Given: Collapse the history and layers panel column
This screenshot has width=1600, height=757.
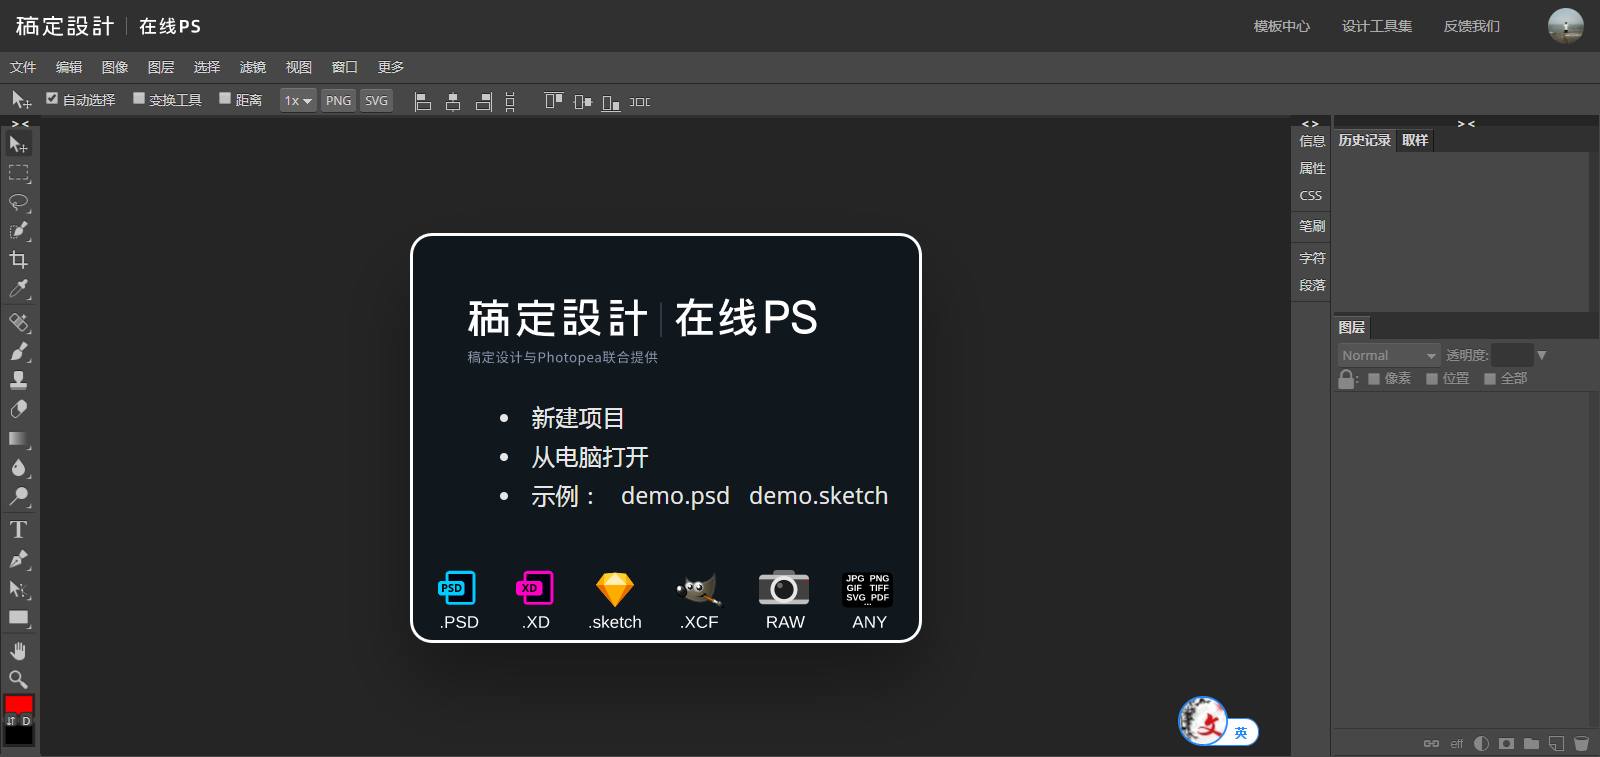Looking at the screenshot, I should coord(1466,124).
